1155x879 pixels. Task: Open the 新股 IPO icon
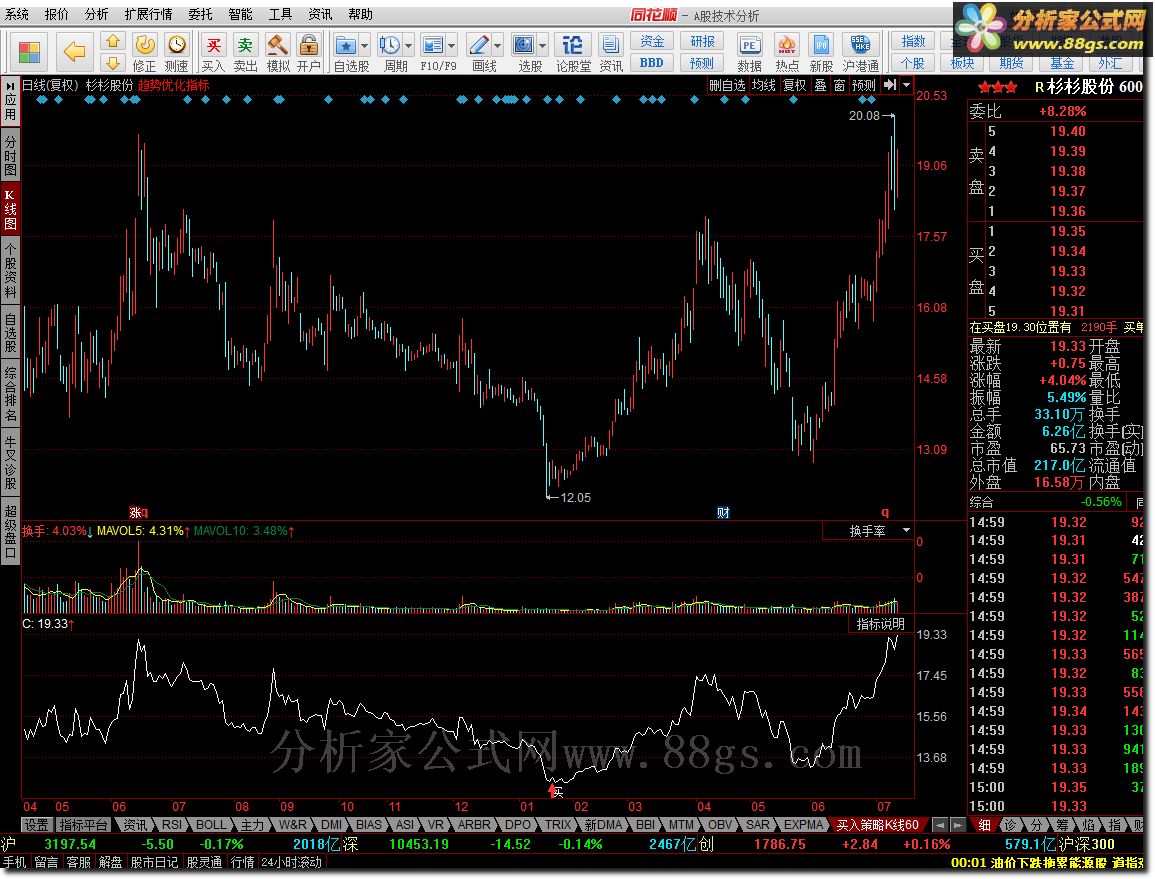pyautogui.click(x=821, y=53)
